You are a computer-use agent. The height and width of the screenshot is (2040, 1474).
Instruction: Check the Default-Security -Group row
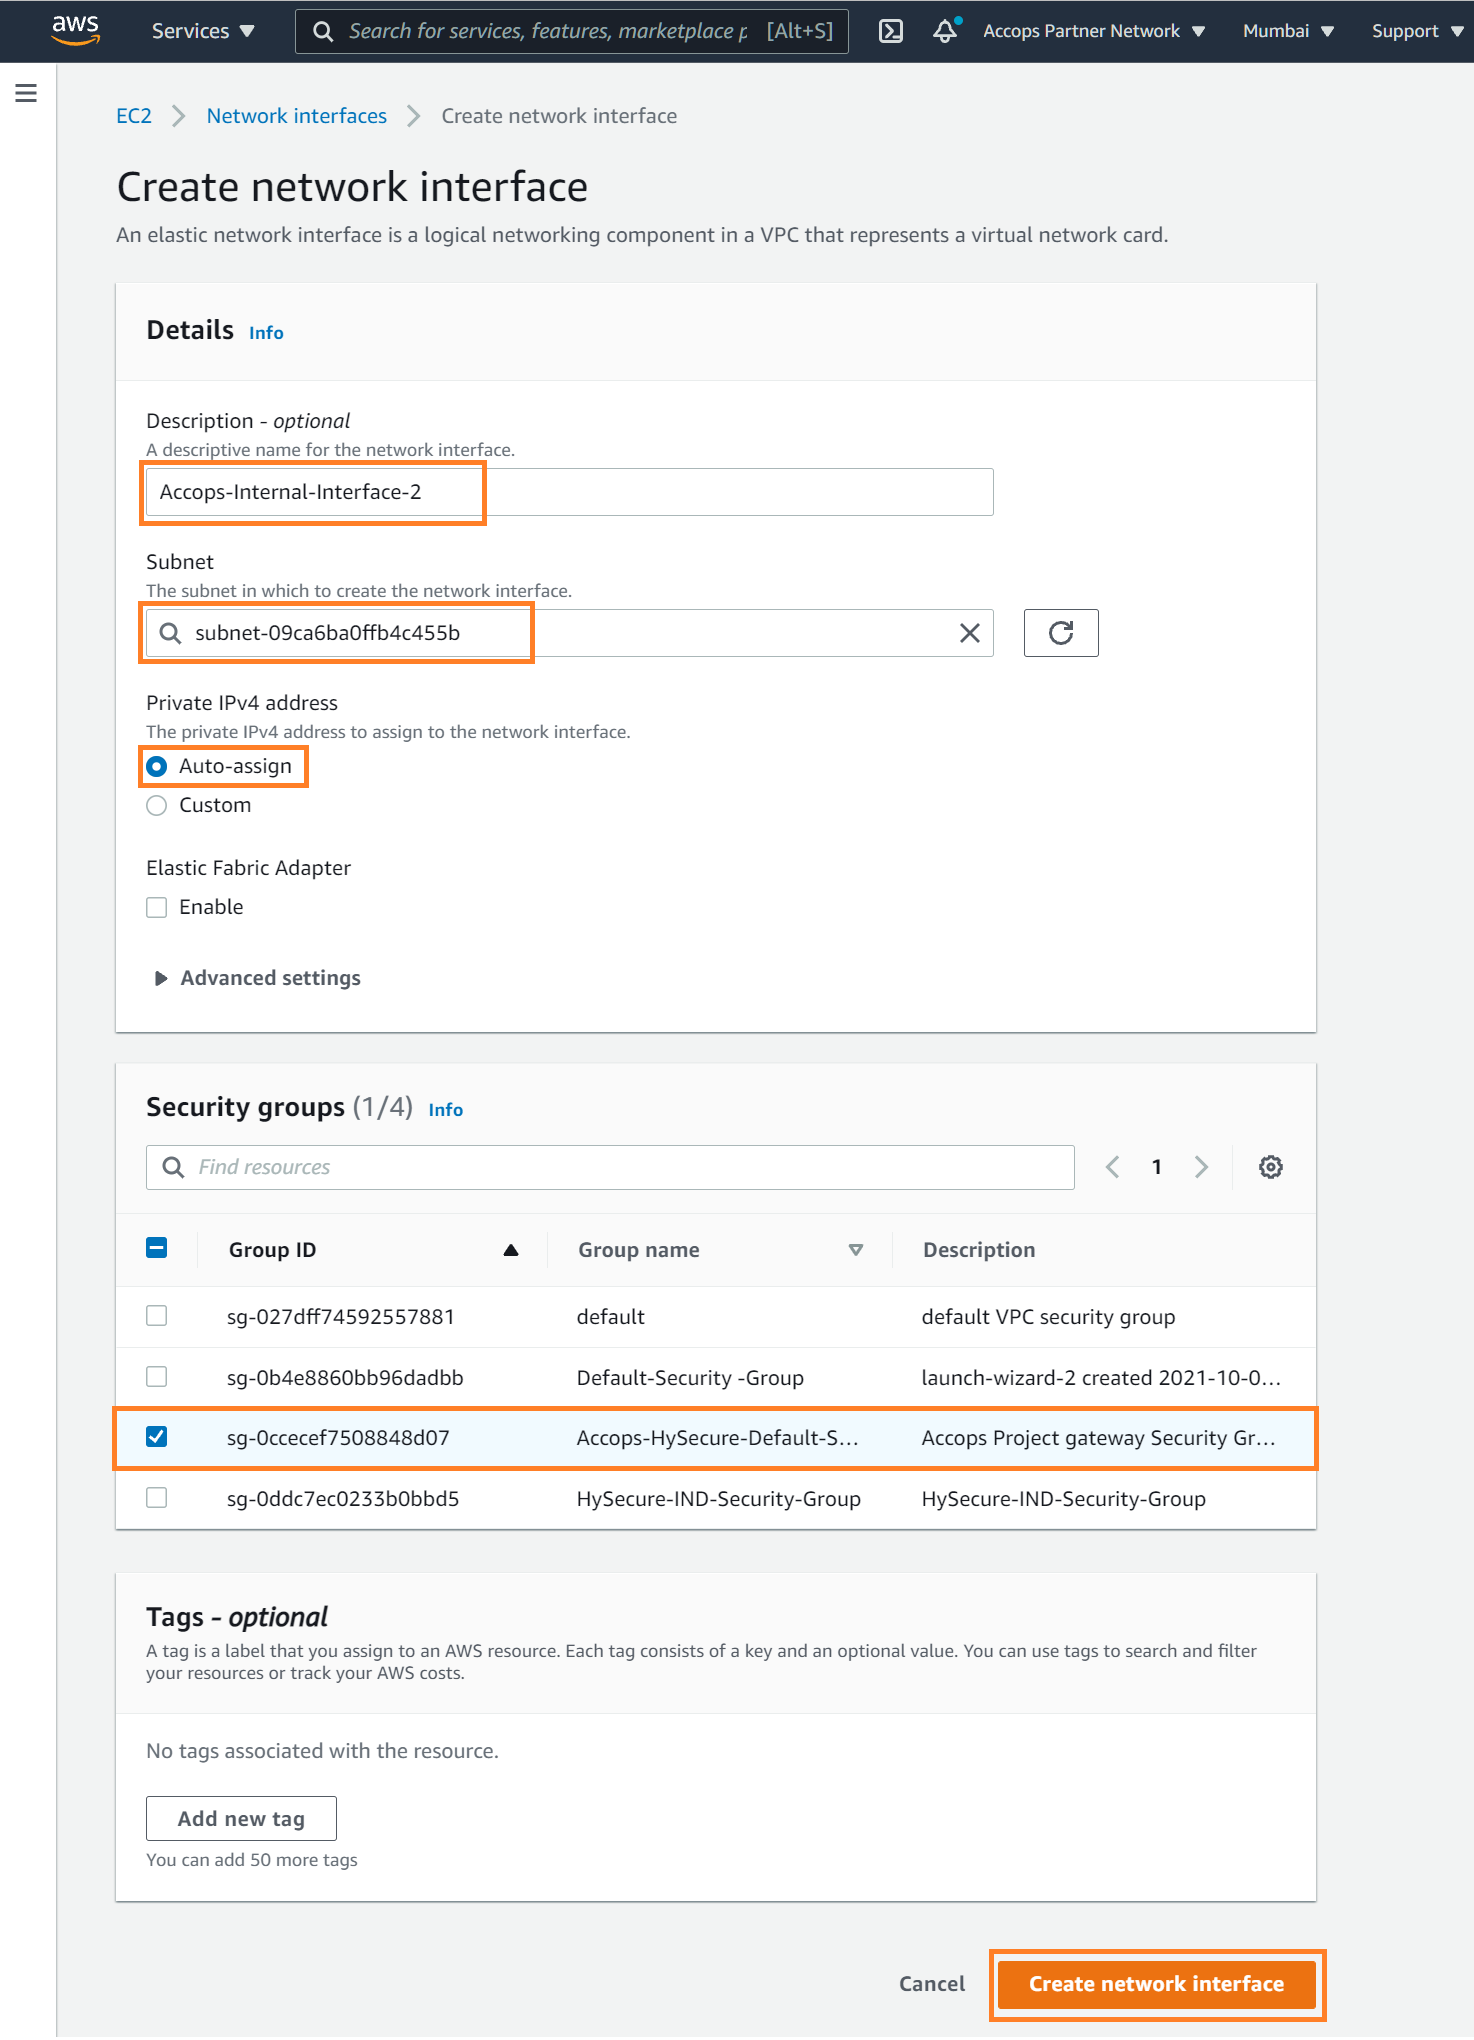tap(157, 1377)
